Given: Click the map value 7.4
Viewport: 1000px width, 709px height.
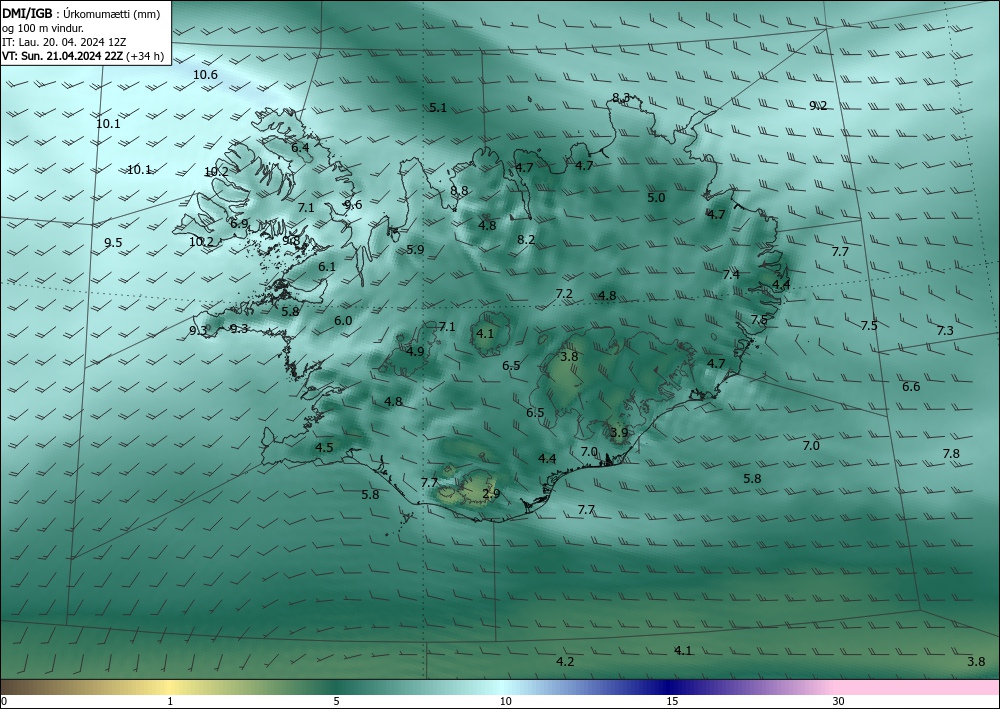Looking at the screenshot, I should tap(732, 275).
